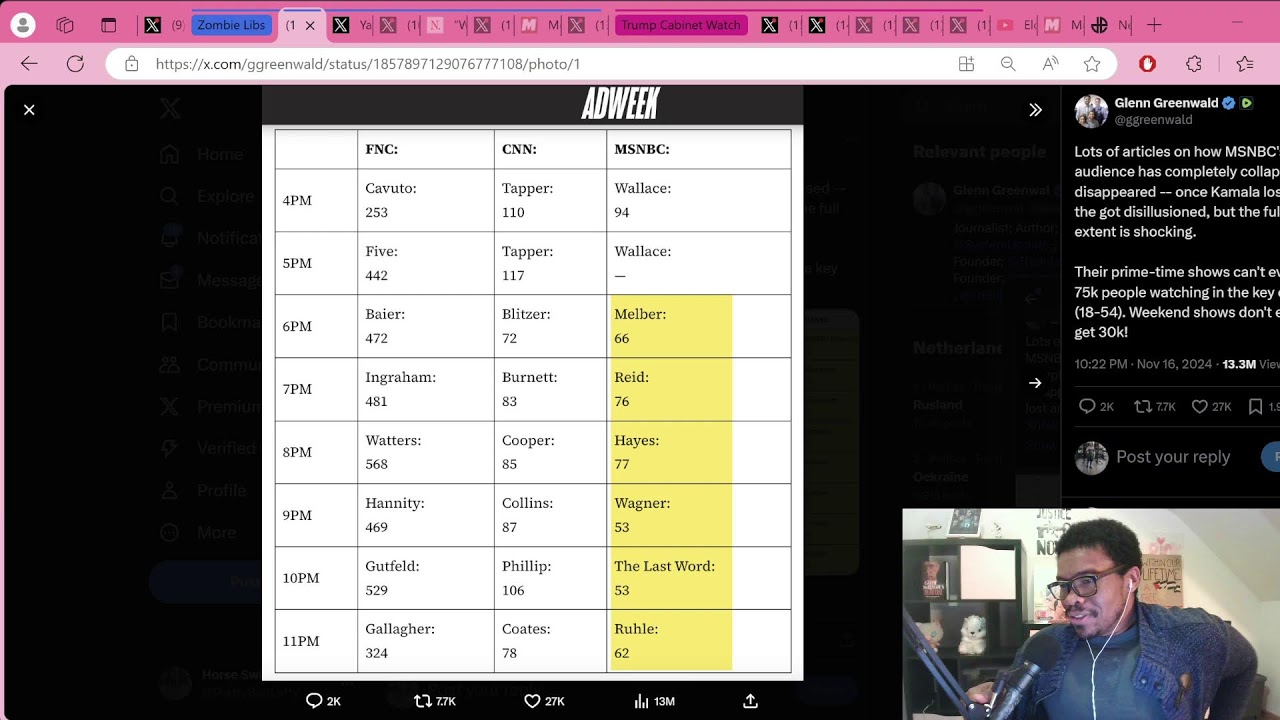Click the x.com address bar URL
This screenshot has width=1280, height=720.
click(x=368, y=64)
